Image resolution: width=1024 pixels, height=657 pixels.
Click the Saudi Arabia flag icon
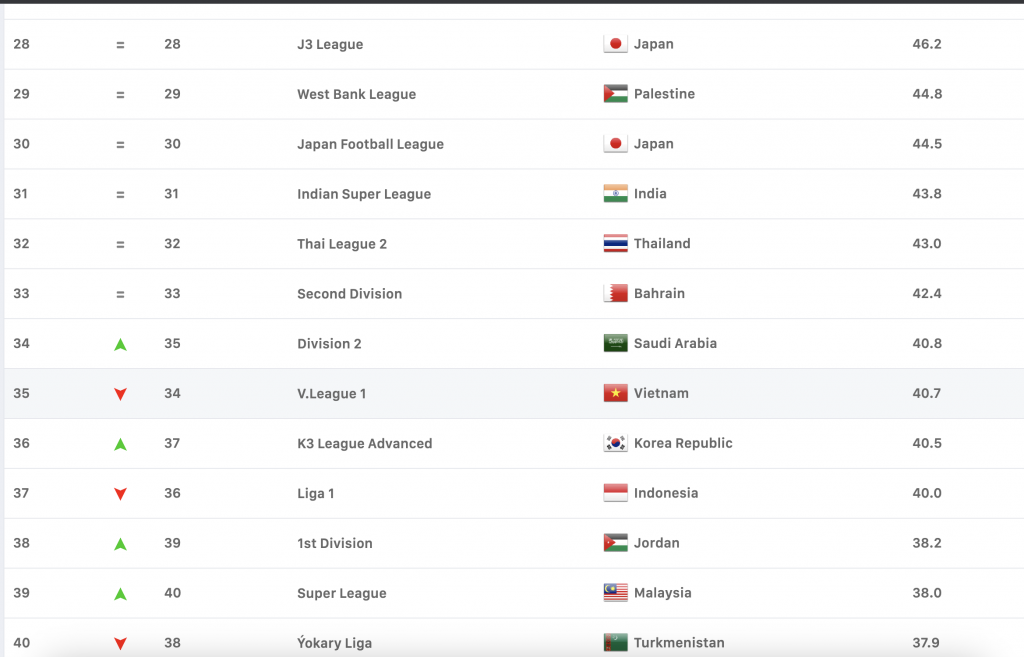click(615, 343)
